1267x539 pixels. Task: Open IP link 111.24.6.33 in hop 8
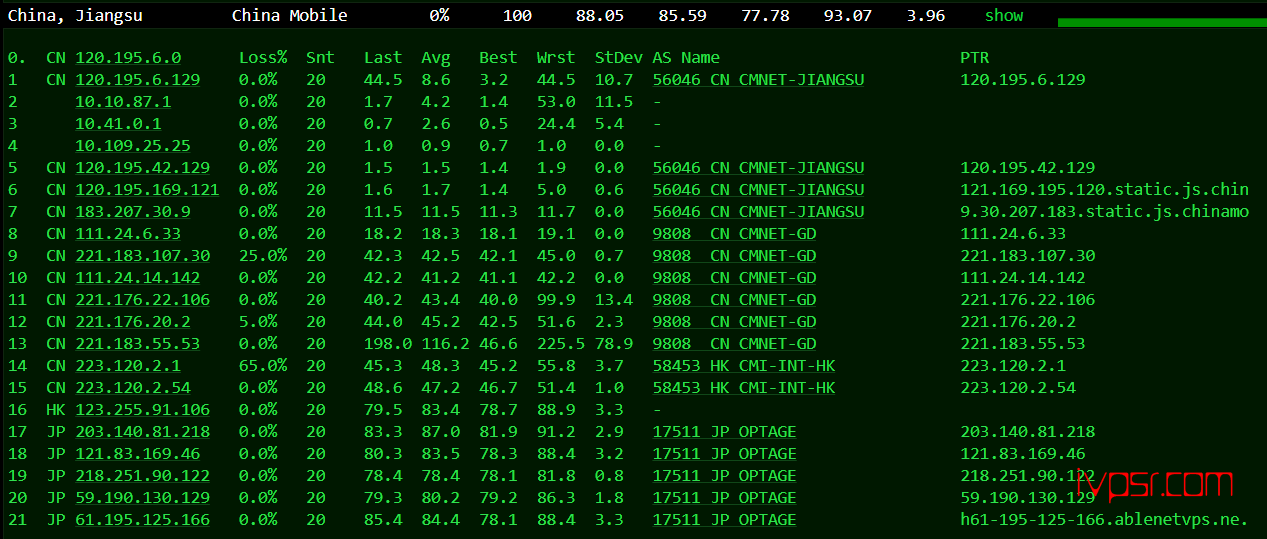point(128,234)
